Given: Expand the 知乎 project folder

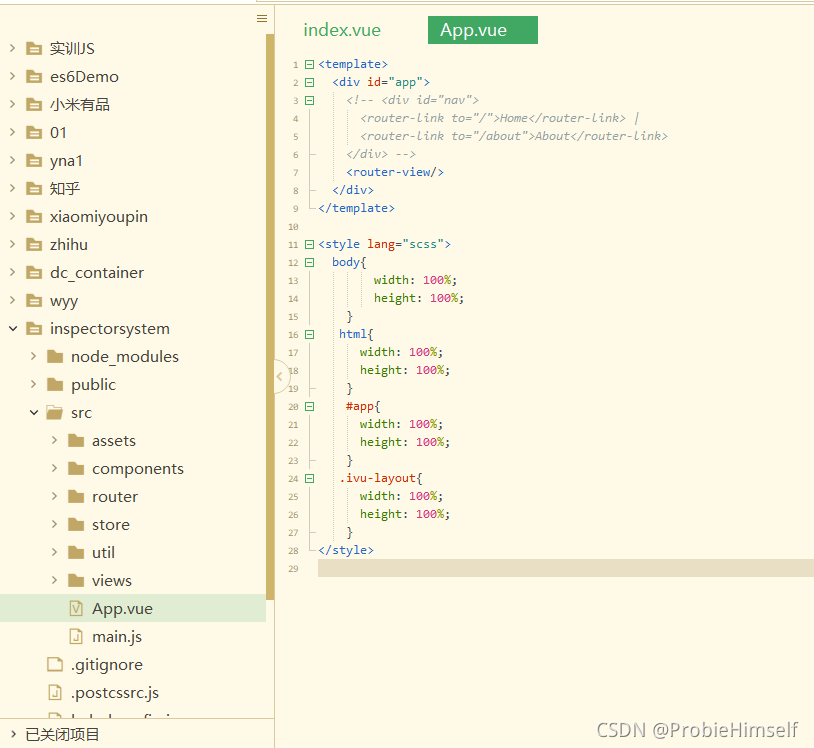Looking at the screenshot, I should click(x=12, y=188).
